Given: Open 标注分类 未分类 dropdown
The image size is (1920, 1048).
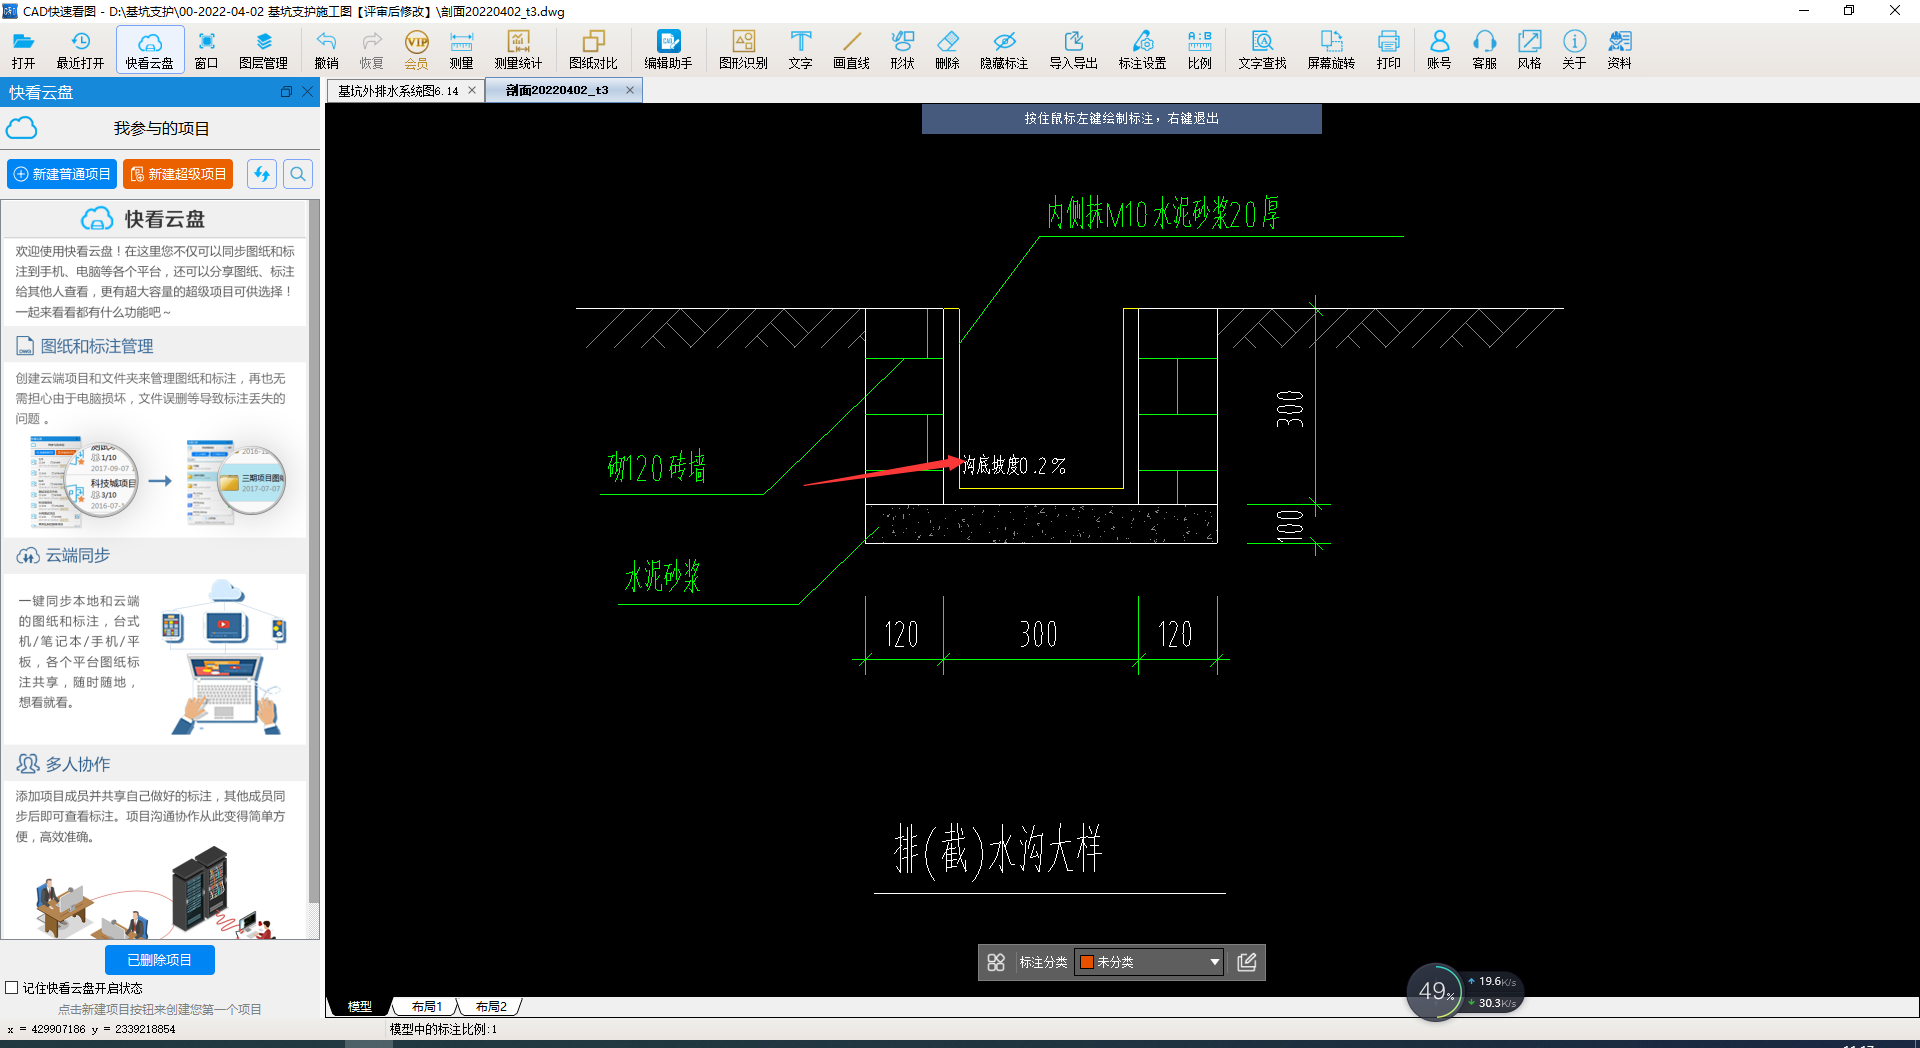Looking at the screenshot, I should tap(1149, 962).
